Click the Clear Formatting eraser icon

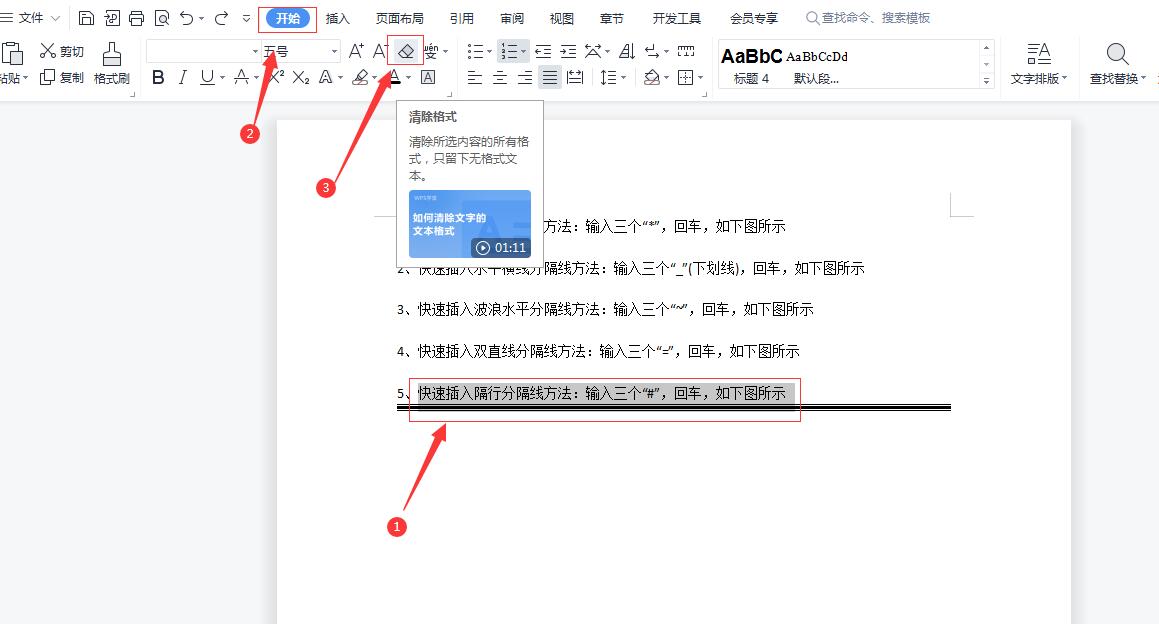[x=404, y=50]
